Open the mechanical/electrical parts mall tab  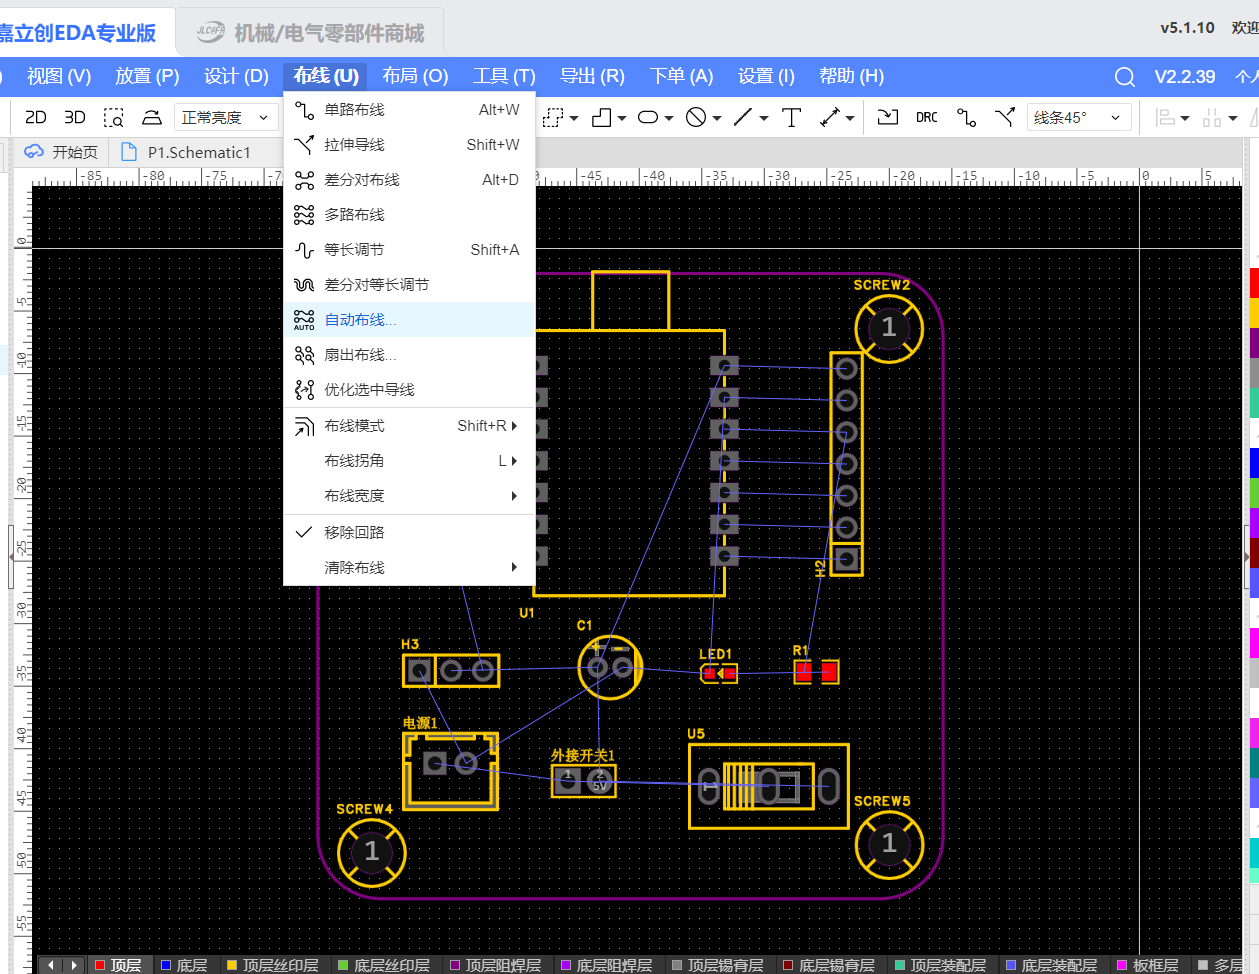pyautogui.click(x=310, y=33)
